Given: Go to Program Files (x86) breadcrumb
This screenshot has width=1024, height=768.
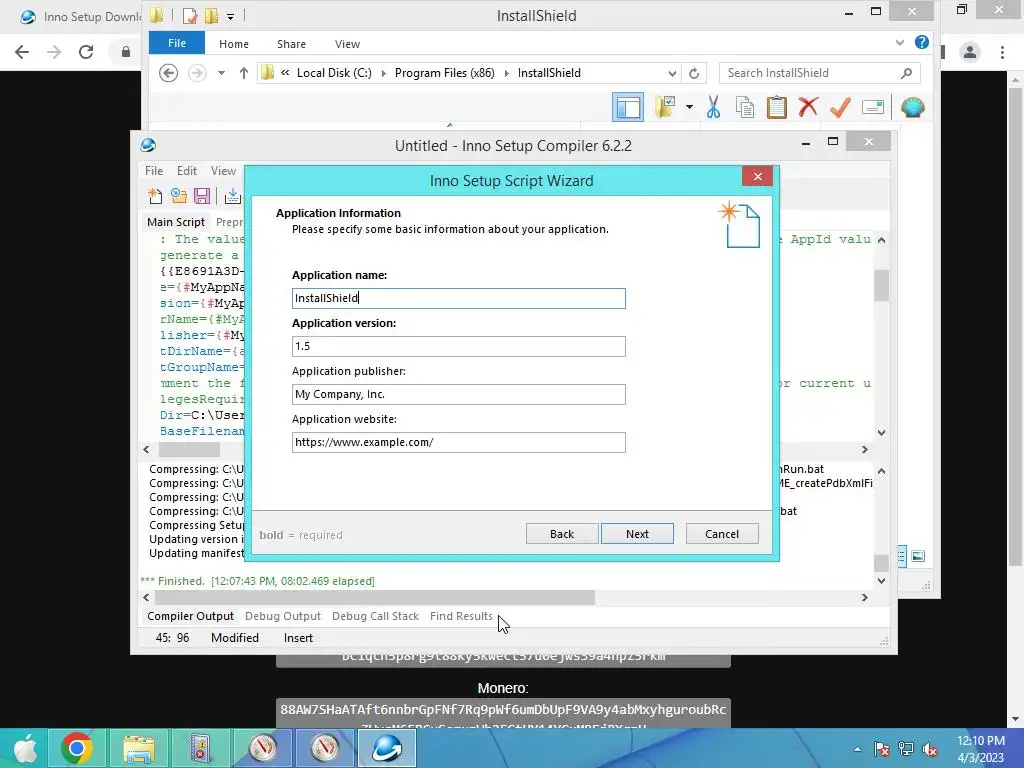Looking at the screenshot, I should 445,73.
